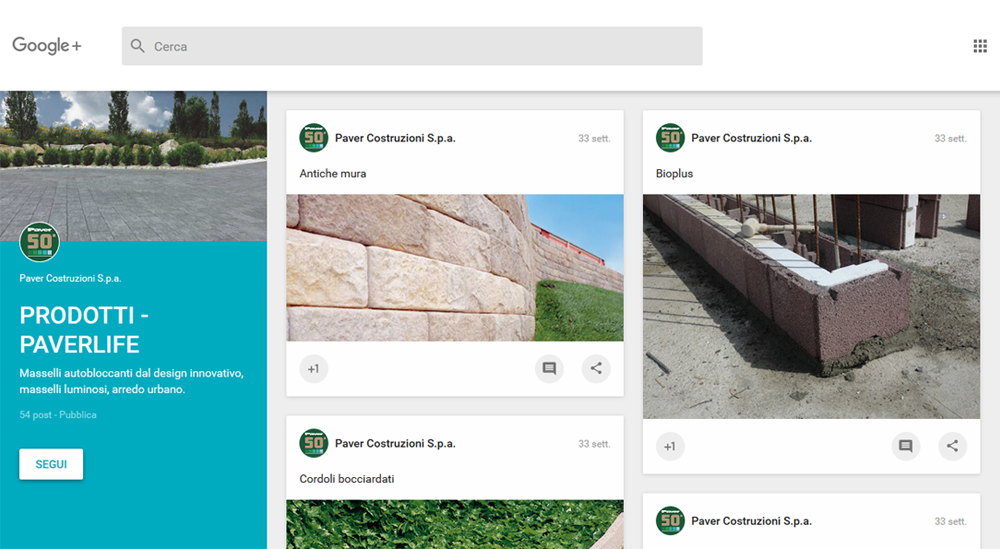The width and height of the screenshot is (1000, 549).
Task: Click the search magnifier icon
Action: 137,46
